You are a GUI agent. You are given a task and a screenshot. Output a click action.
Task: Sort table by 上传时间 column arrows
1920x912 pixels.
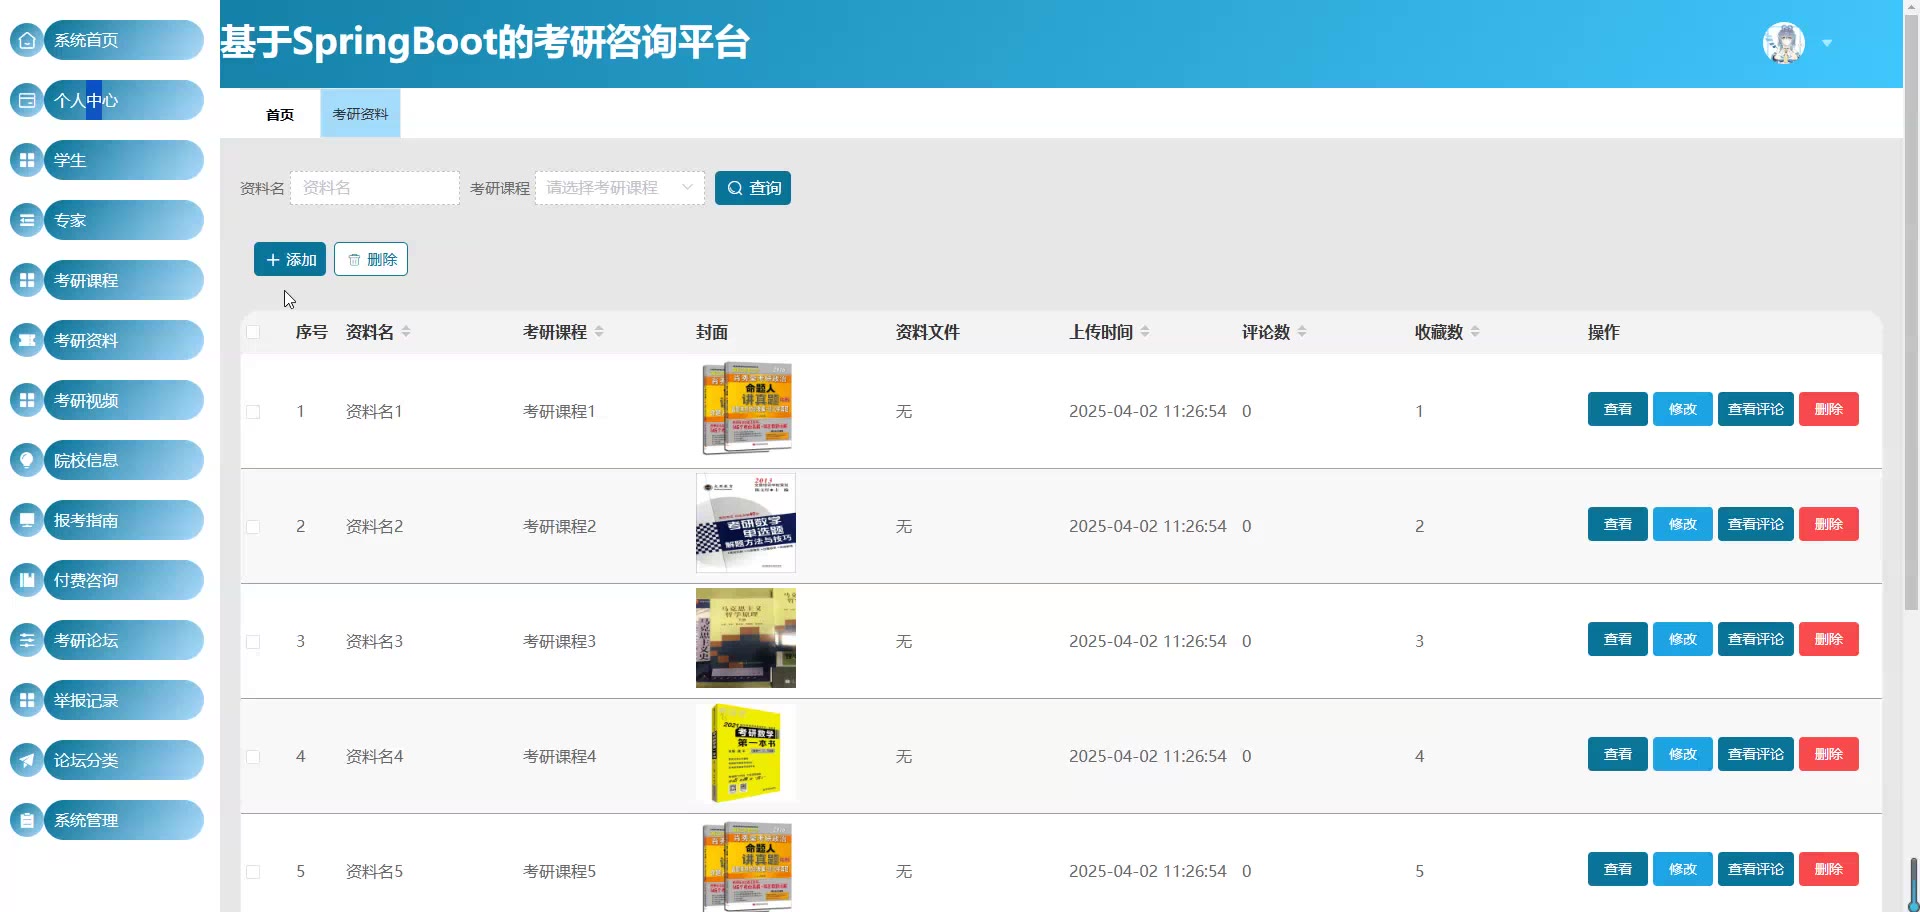coord(1145,332)
